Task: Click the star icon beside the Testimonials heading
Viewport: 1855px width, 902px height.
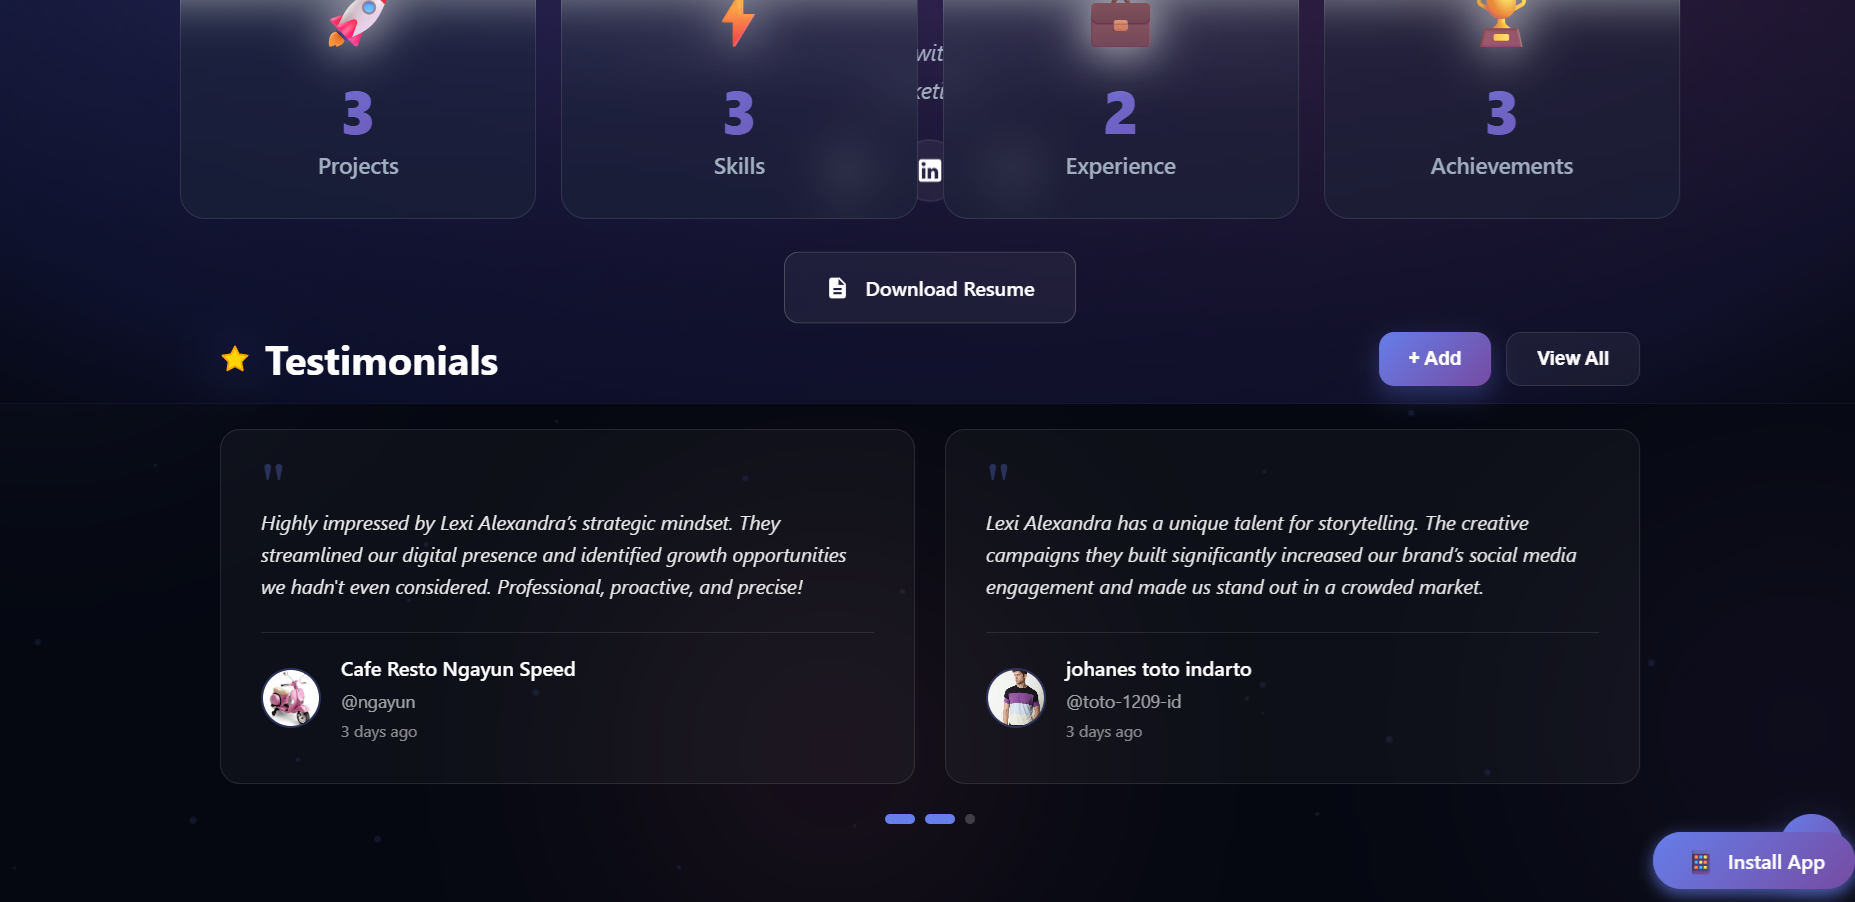Action: tap(234, 358)
